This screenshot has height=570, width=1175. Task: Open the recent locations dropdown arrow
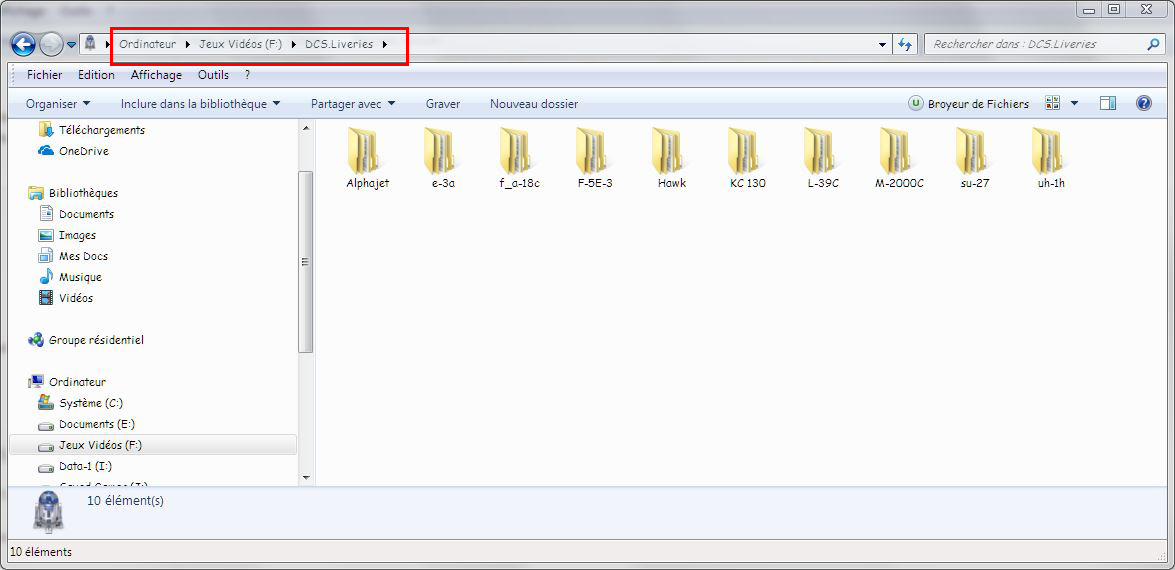71,45
